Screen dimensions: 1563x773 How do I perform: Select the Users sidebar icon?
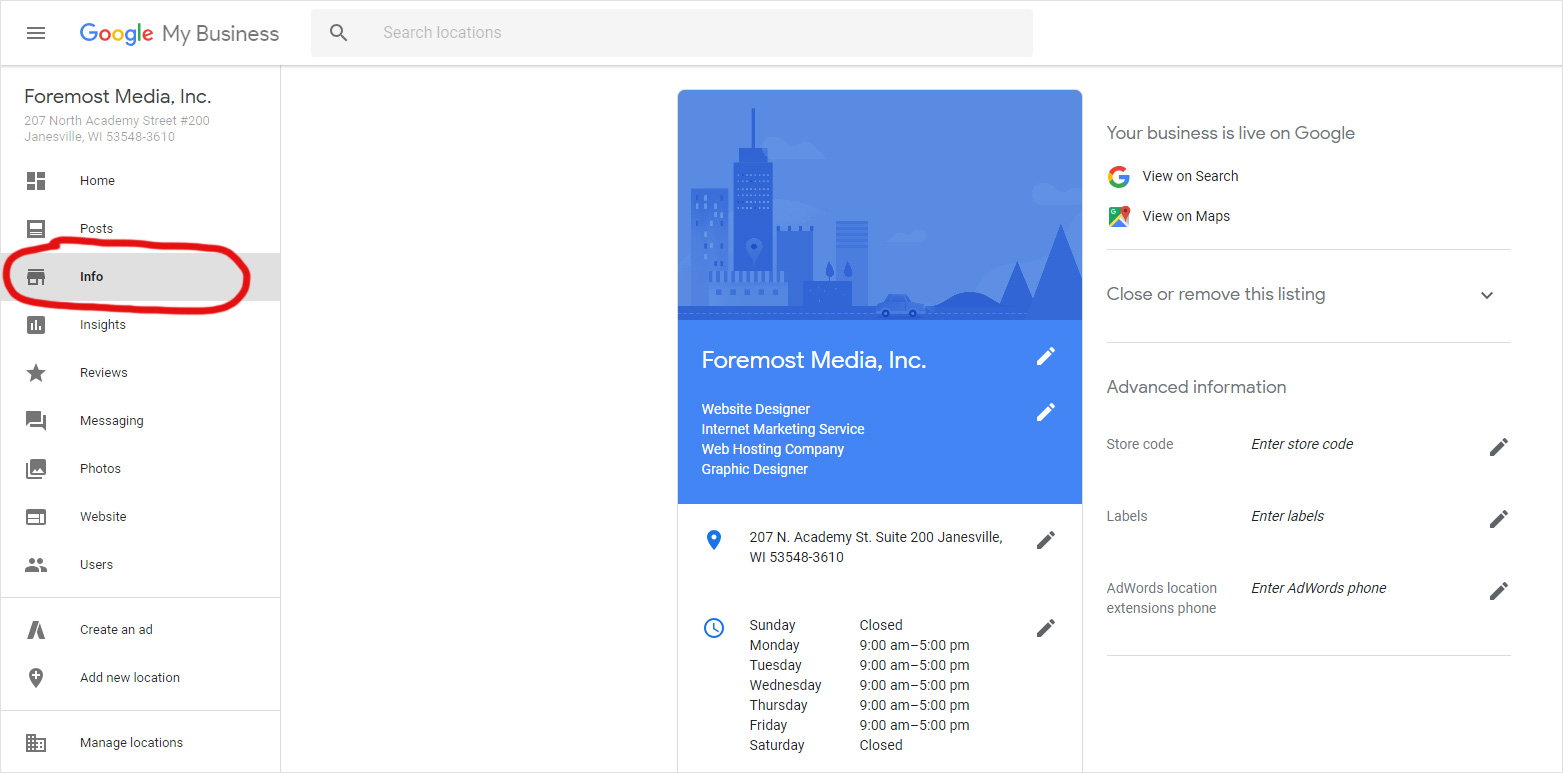36,564
